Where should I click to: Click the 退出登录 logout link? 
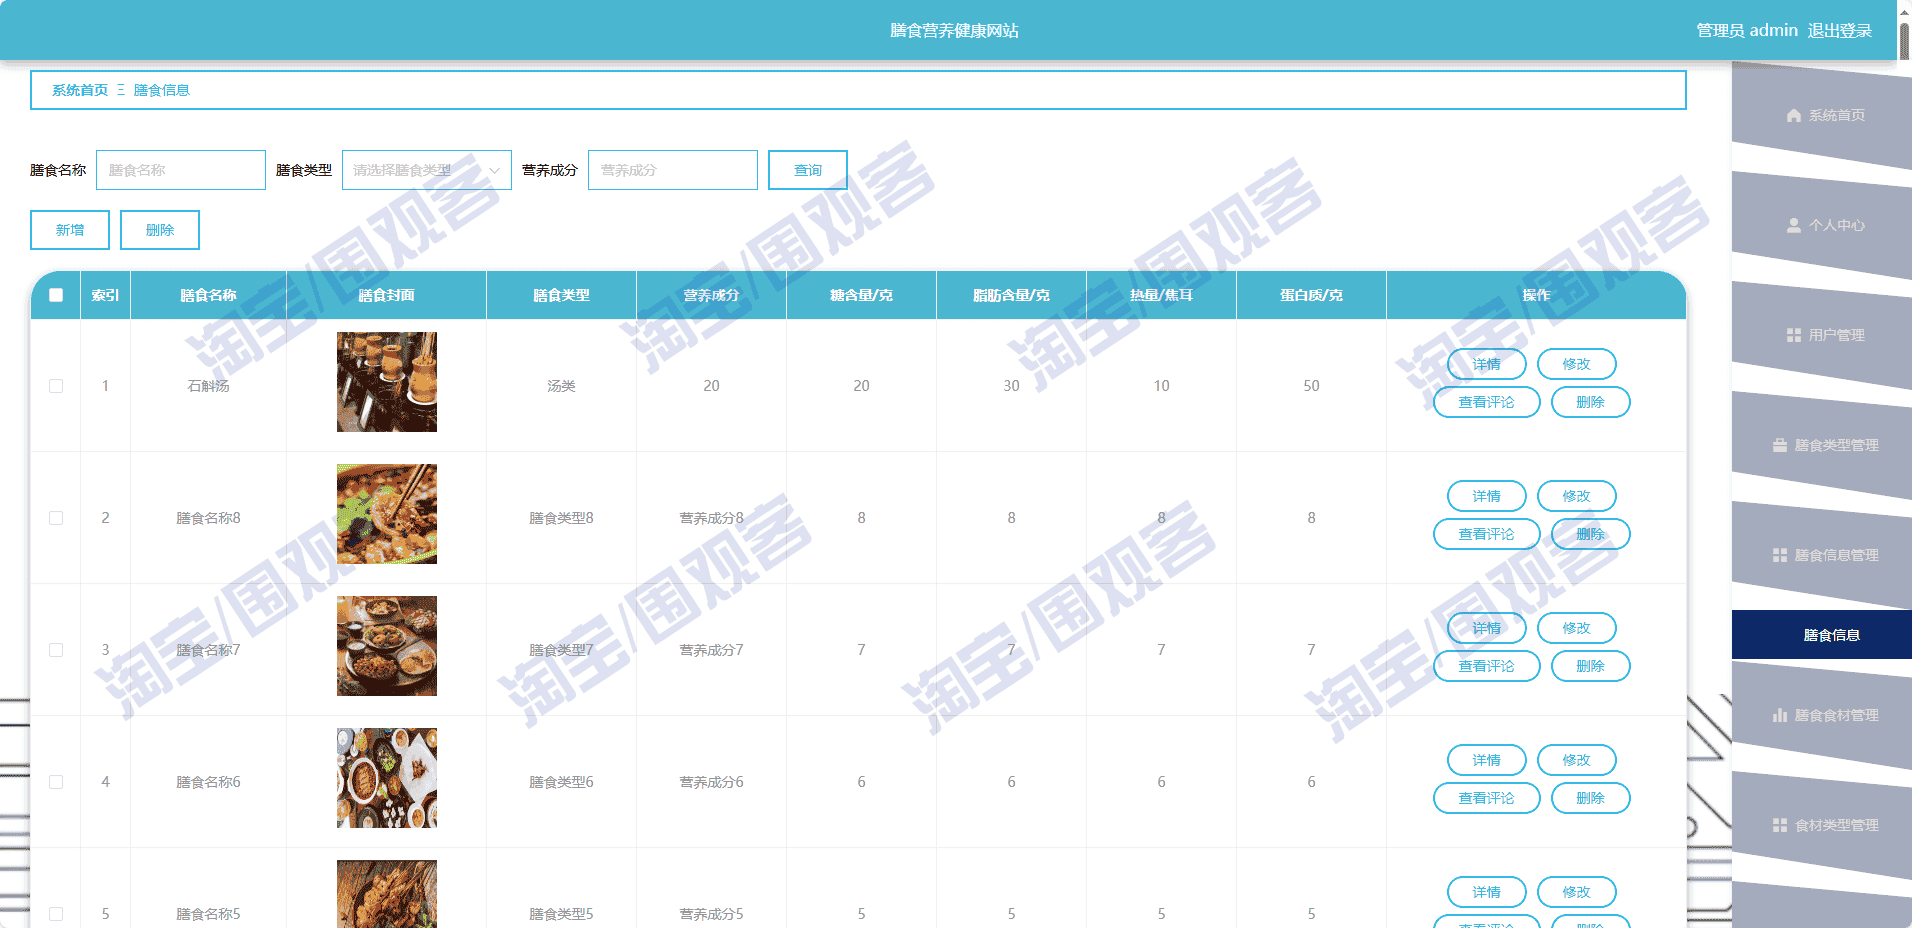click(1840, 31)
